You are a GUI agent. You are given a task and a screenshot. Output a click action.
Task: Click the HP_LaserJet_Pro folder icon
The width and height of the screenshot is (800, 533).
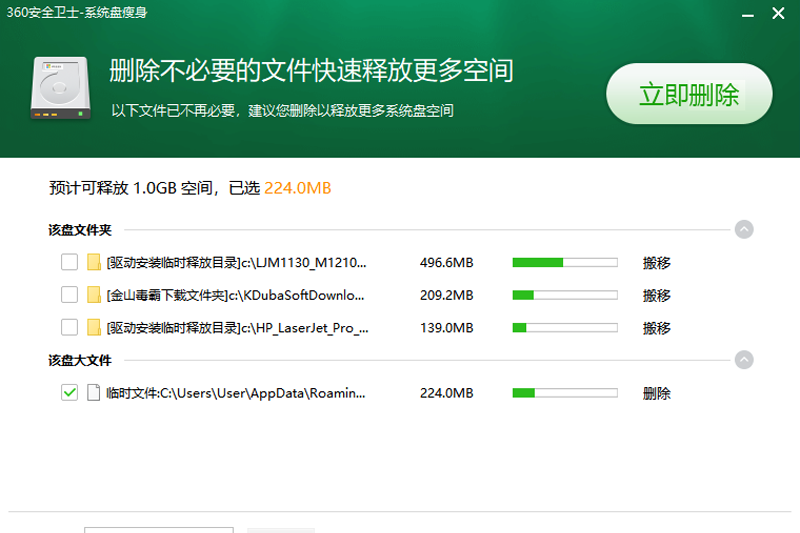[93, 327]
